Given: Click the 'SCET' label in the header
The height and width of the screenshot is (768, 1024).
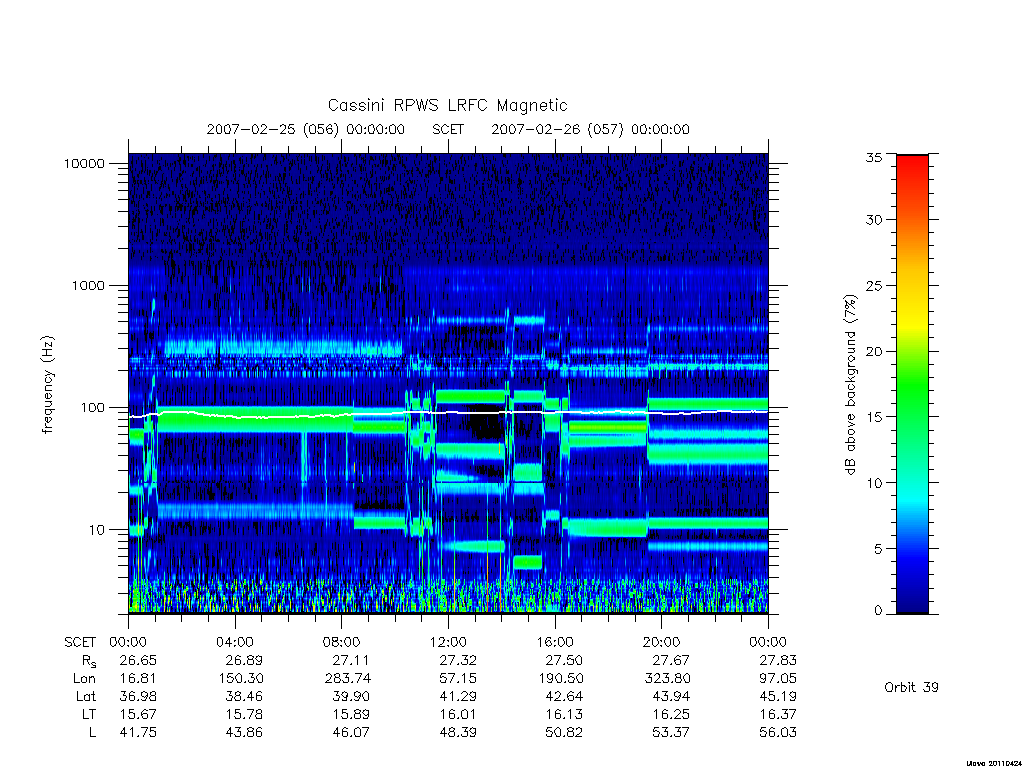Looking at the screenshot, I should pyautogui.click(x=448, y=129).
